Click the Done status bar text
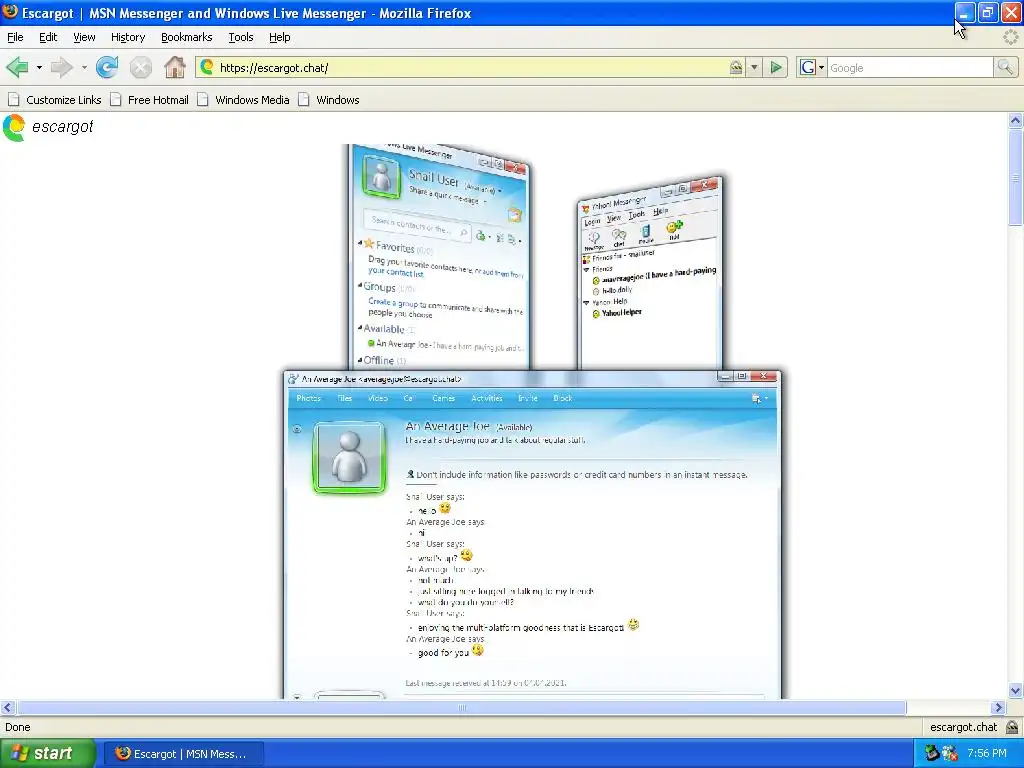The width and height of the screenshot is (1024, 768). pyautogui.click(x=18, y=727)
